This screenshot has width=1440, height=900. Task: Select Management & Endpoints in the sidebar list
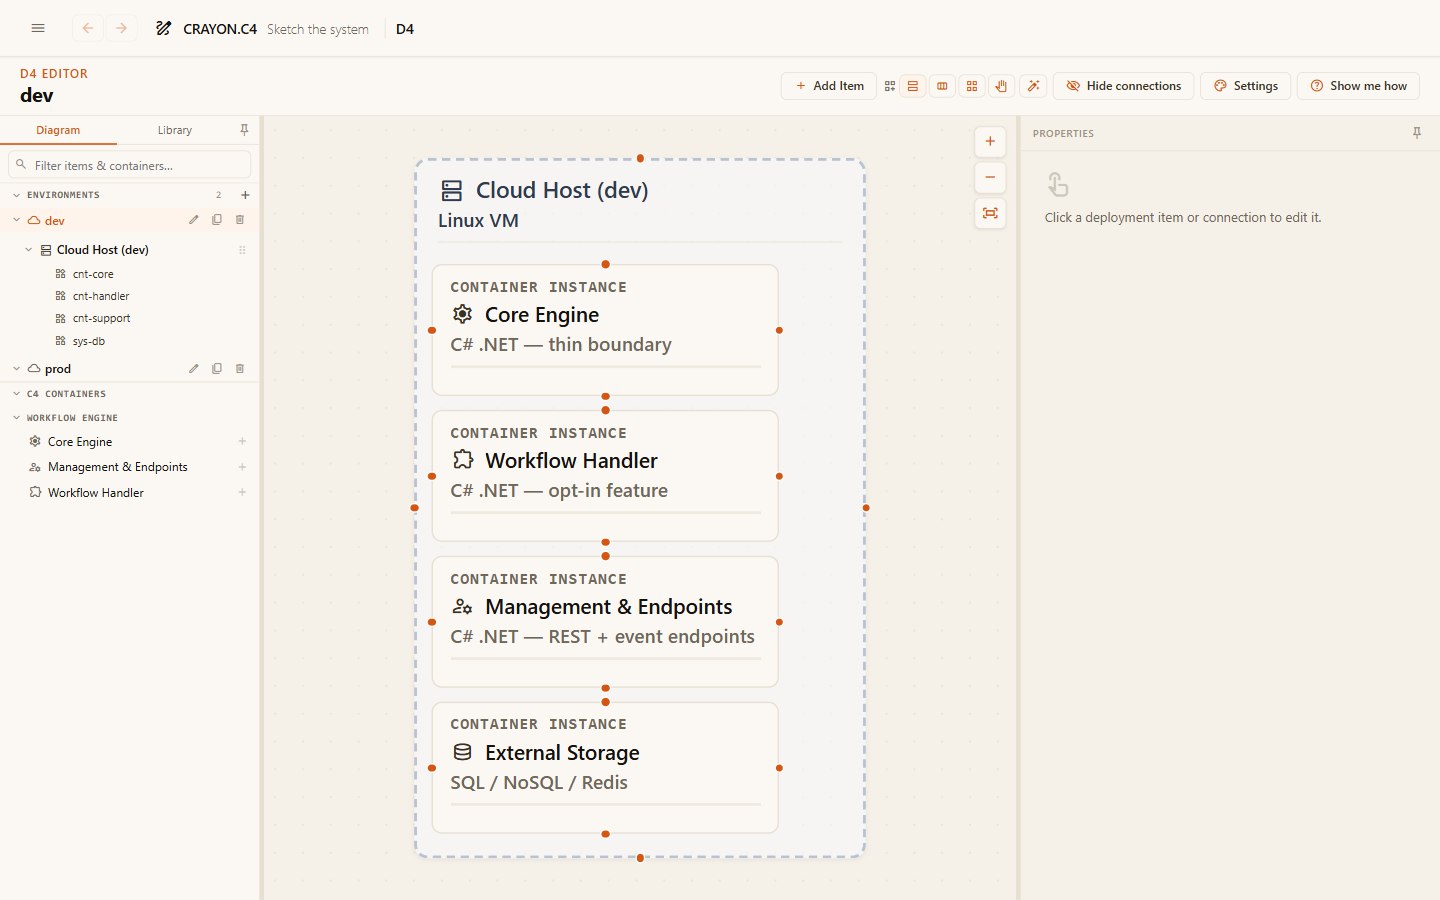(x=118, y=467)
